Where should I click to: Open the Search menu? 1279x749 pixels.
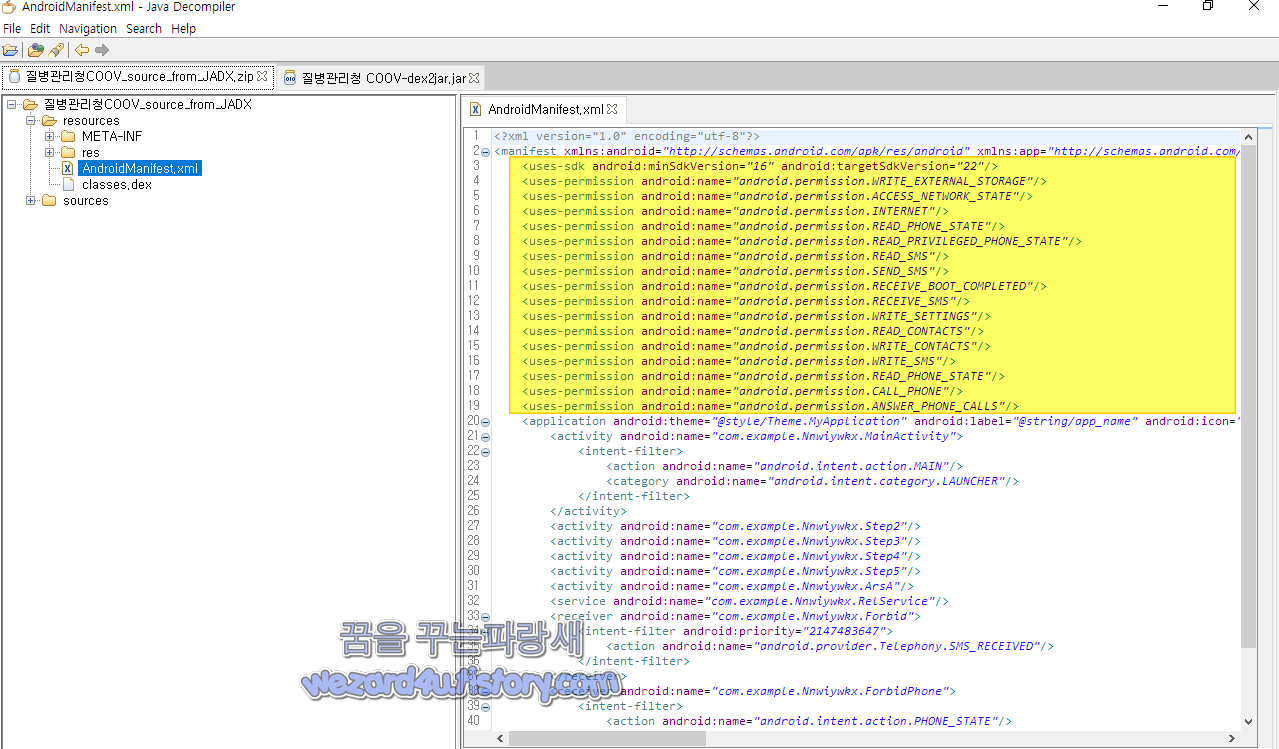coord(144,29)
